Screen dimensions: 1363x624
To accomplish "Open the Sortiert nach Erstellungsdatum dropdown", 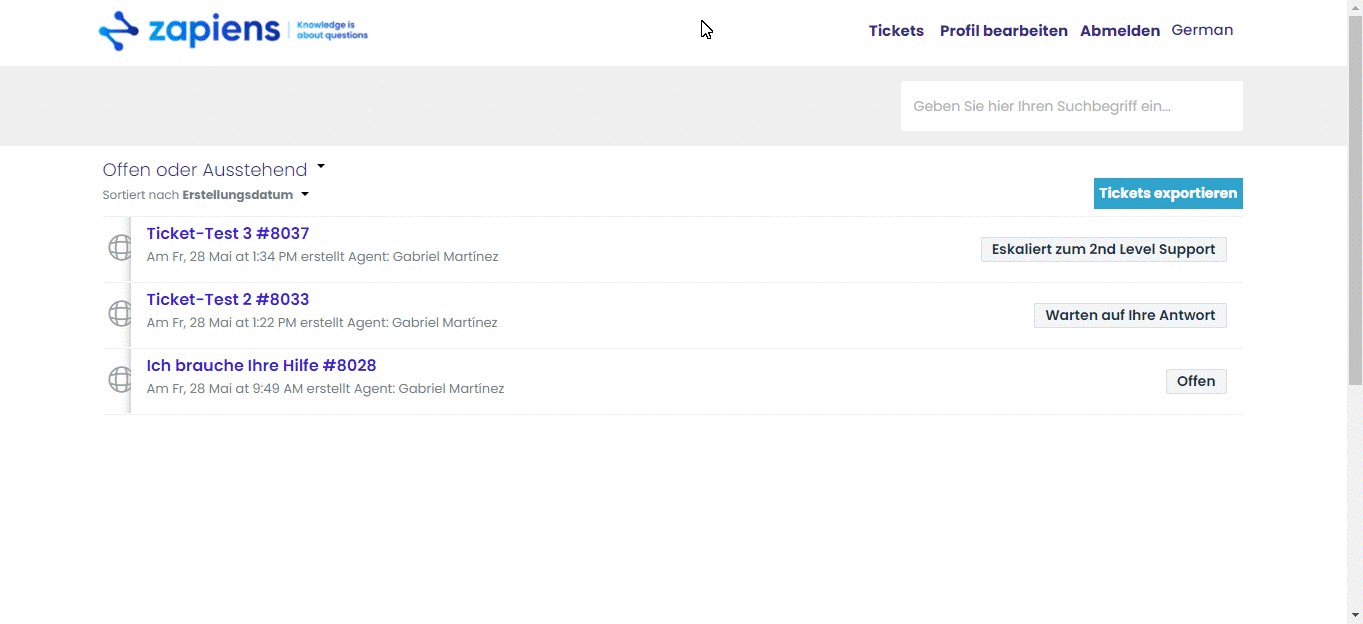I will (206, 195).
